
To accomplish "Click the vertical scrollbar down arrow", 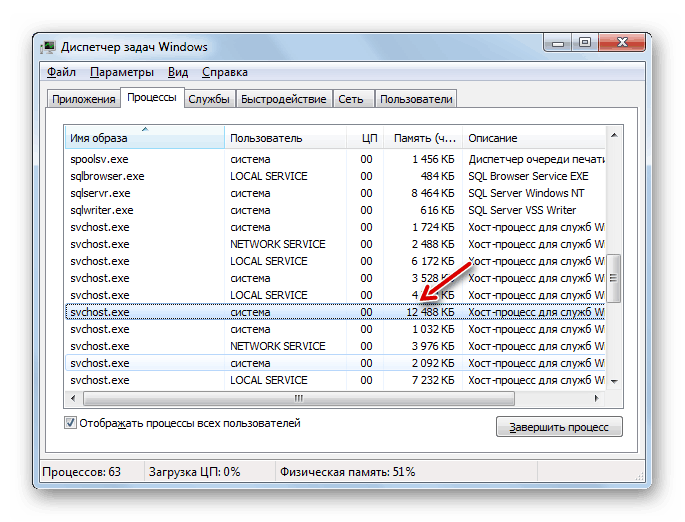I will [614, 381].
